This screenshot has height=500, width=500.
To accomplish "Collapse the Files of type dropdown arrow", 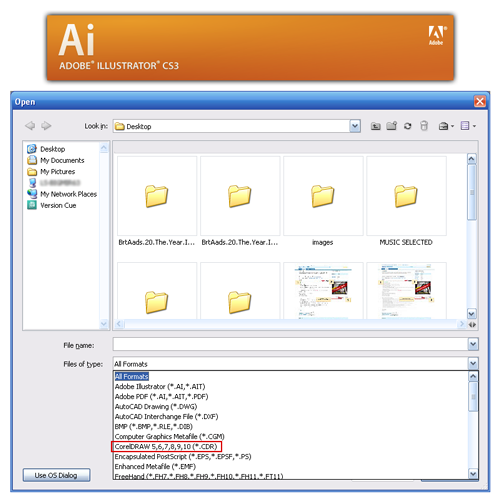I will 473,363.
